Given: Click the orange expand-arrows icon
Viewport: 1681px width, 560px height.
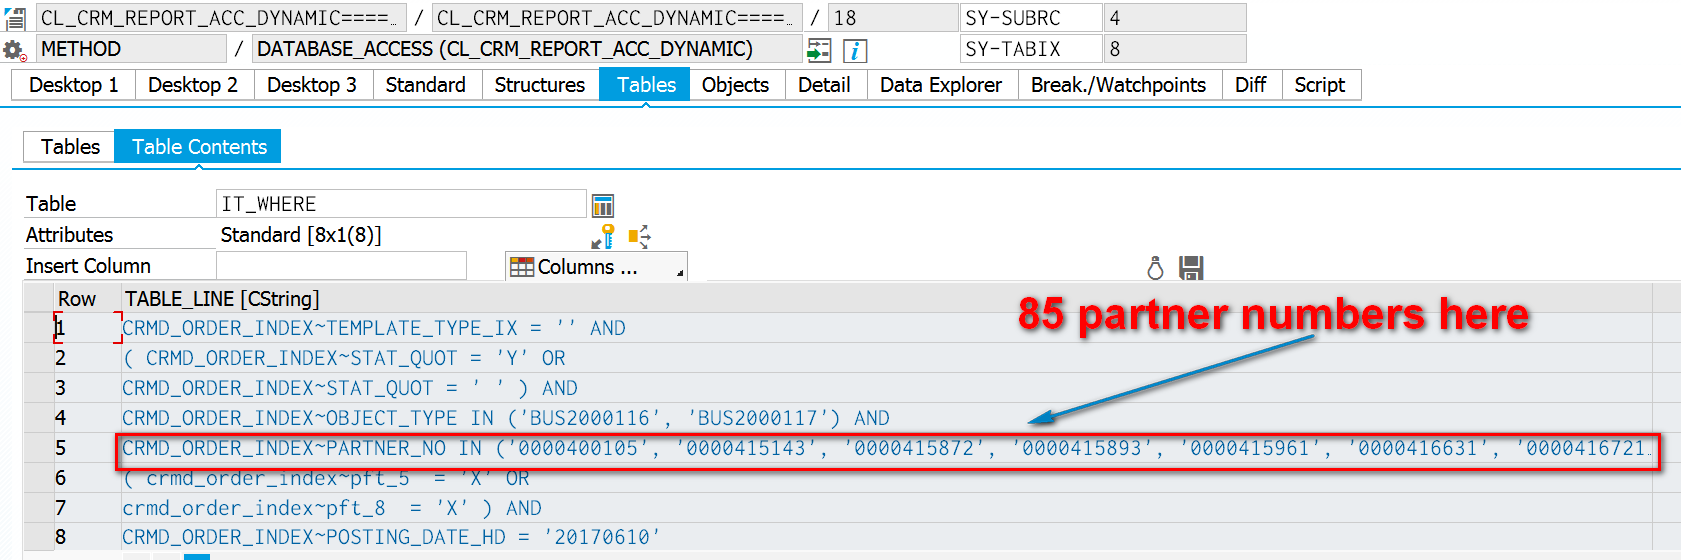Looking at the screenshot, I should (x=639, y=236).
